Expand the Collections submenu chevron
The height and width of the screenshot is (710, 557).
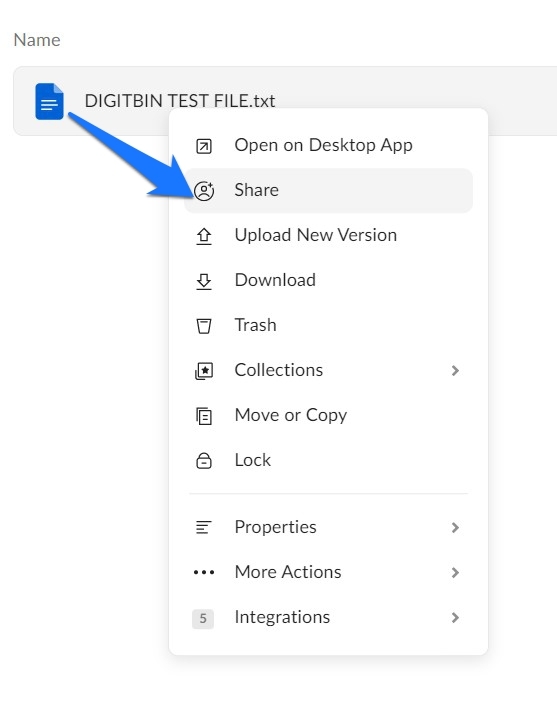[x=455, y=370]
